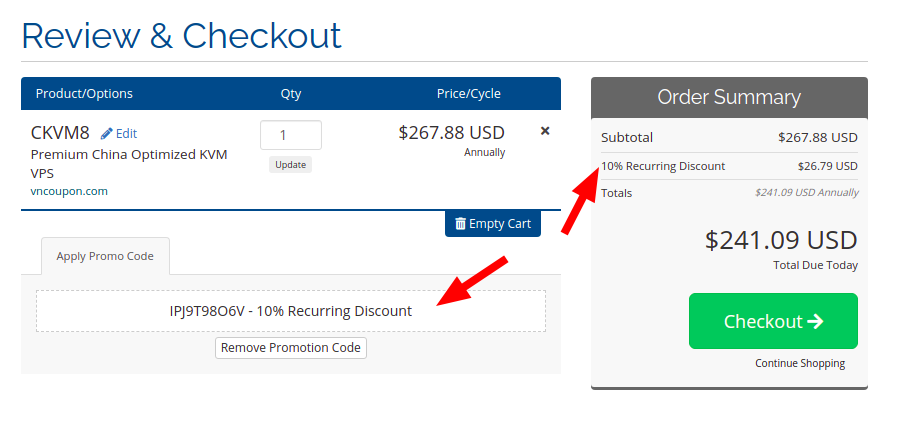Remove CKVM8 item with the X icon
Viewport: 905px width, 422px height.
tap(545, 131)
